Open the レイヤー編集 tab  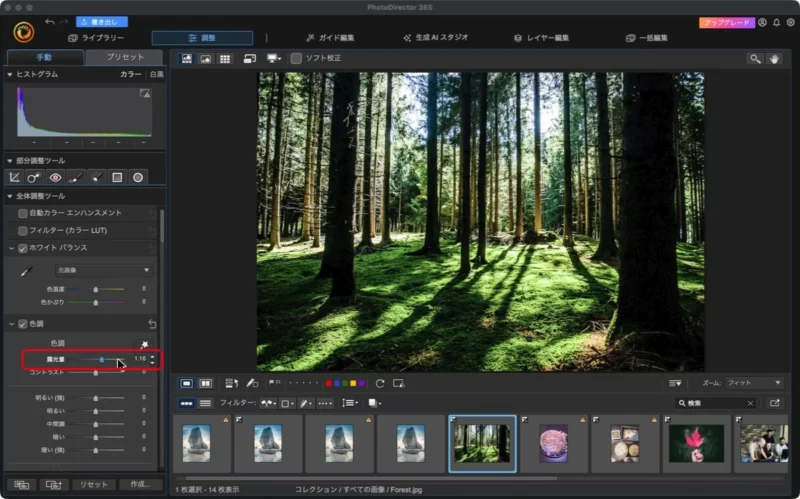coord(541,38)
